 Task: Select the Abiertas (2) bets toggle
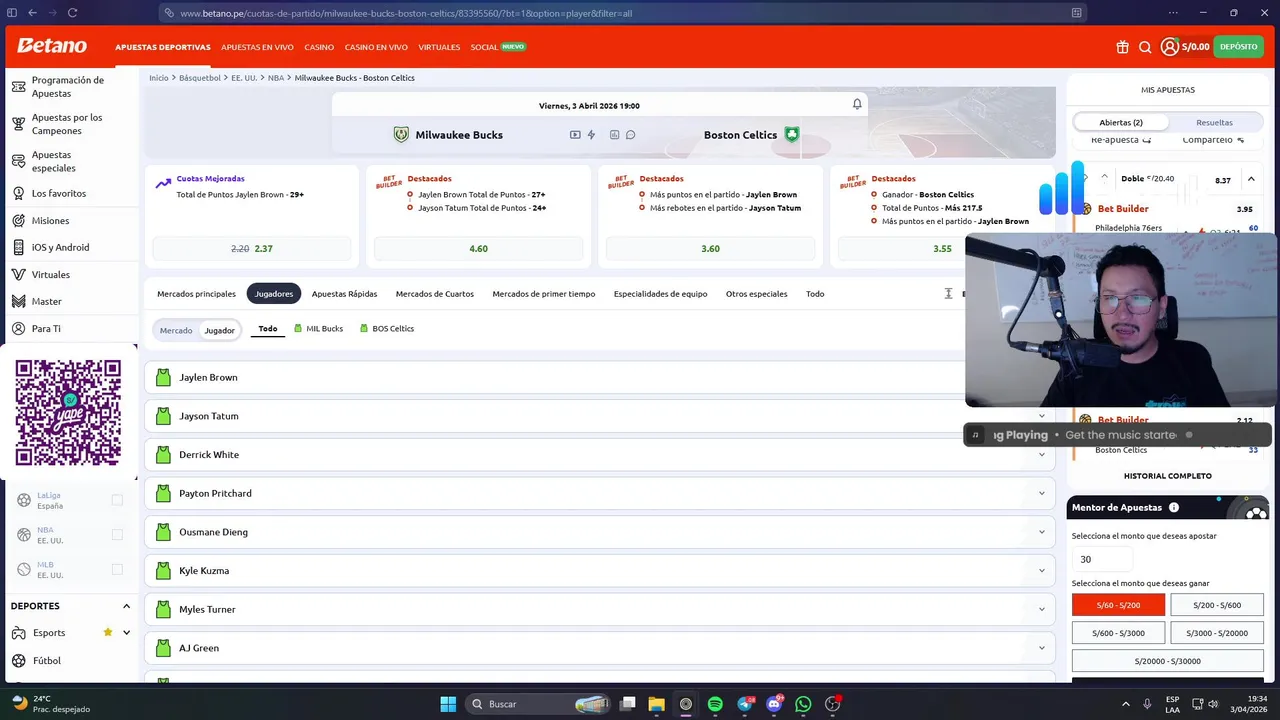[1121, 122]
